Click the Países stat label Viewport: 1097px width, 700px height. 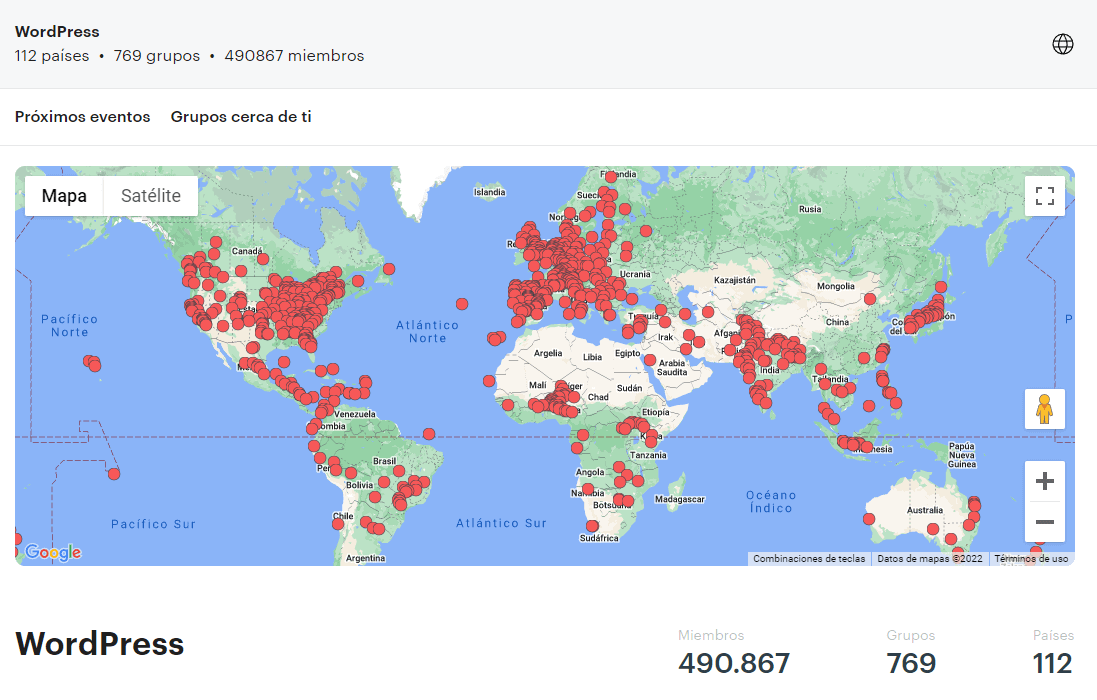1053,635
